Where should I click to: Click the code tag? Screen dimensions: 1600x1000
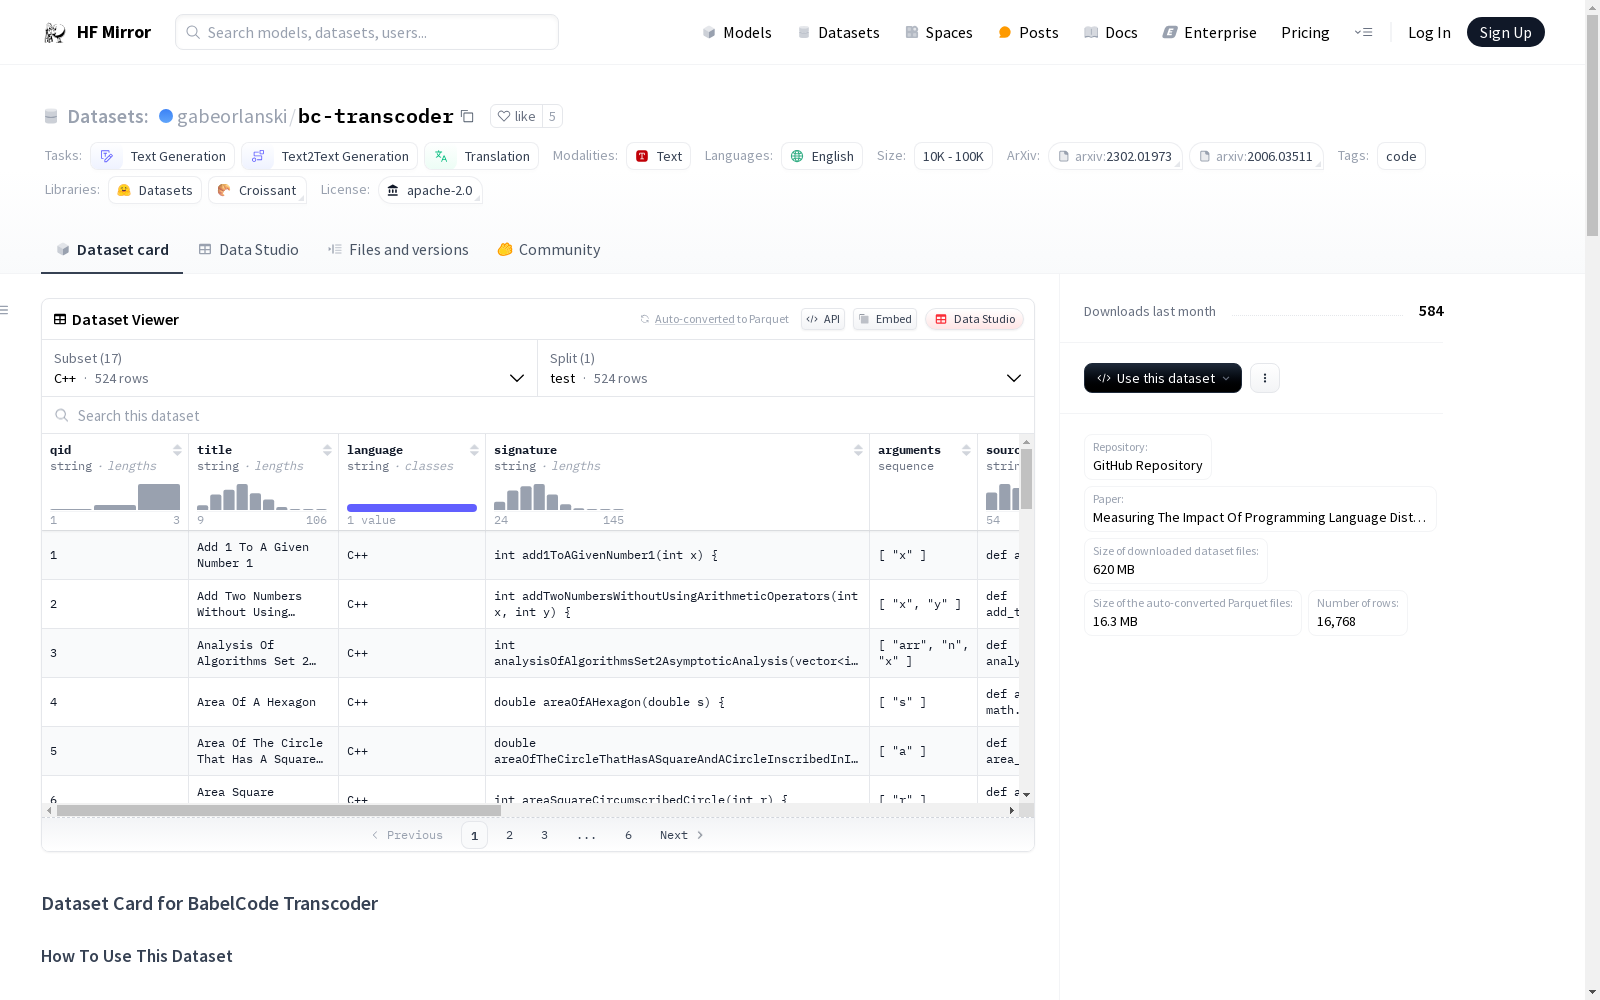pyautogui.click(x=1401, y=156)
